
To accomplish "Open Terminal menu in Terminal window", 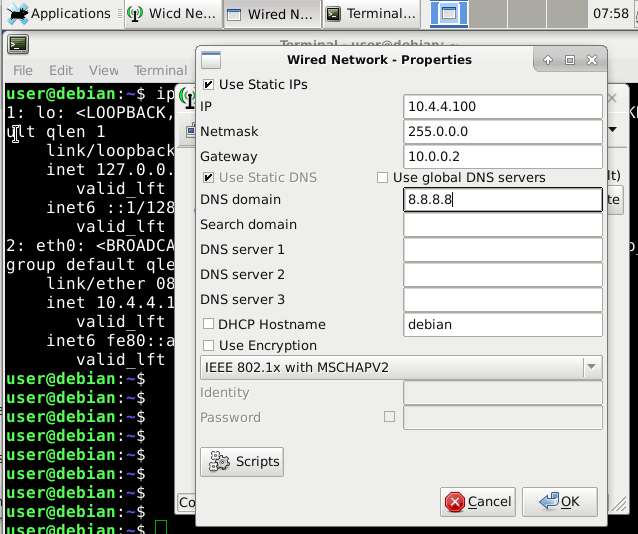I will point(160,70).
